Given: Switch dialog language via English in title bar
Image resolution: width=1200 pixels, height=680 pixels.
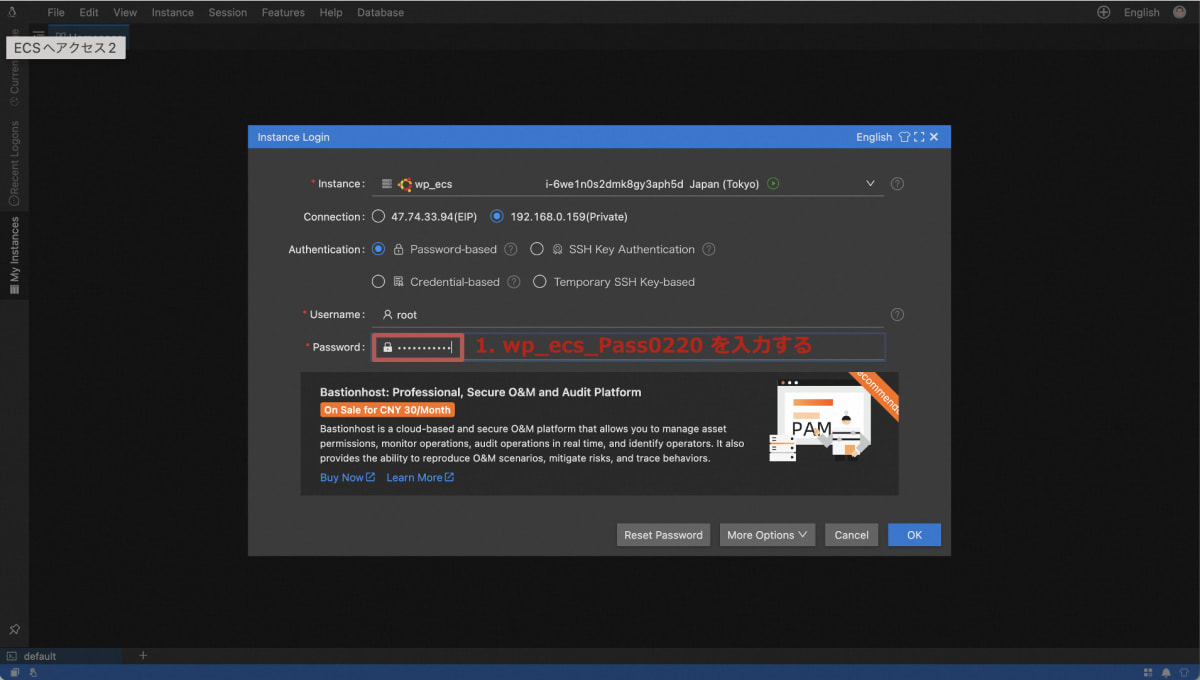Looking at the screenshot, I should 874,137.
